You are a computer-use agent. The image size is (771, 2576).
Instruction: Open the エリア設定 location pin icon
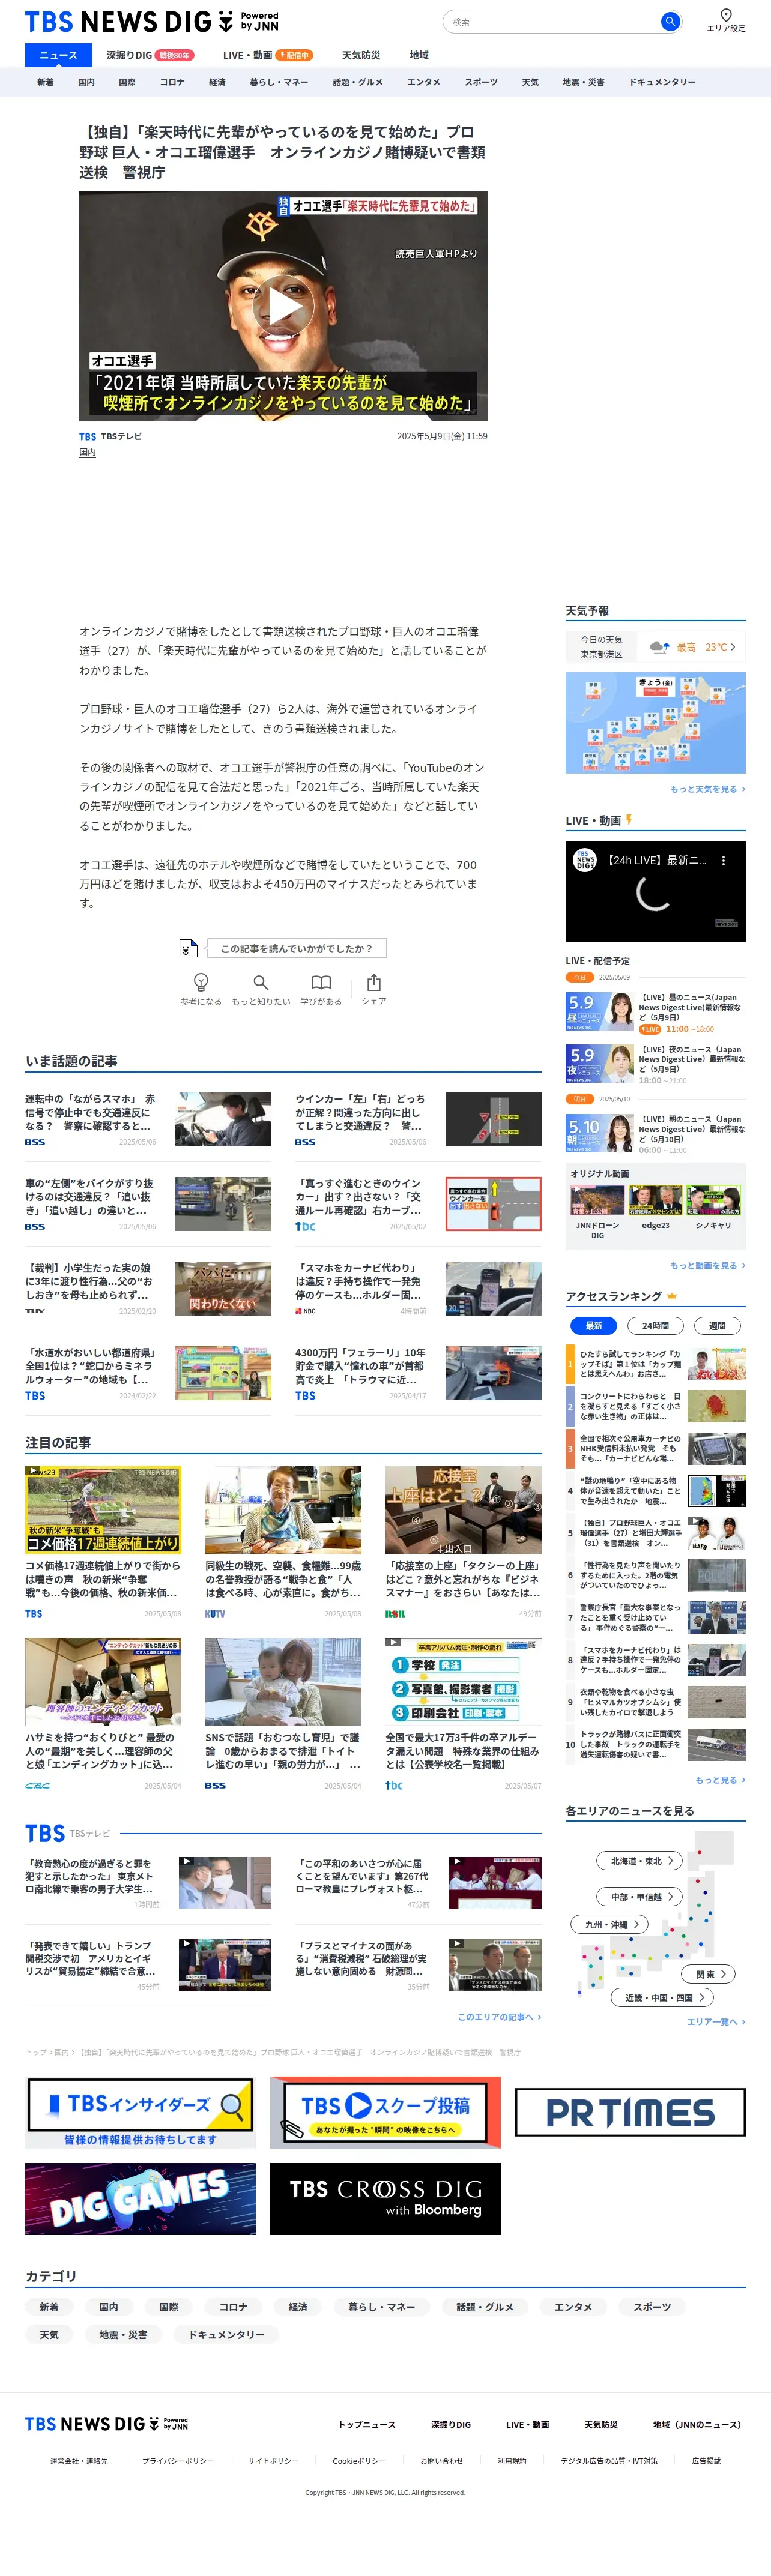tap(726, 15)
